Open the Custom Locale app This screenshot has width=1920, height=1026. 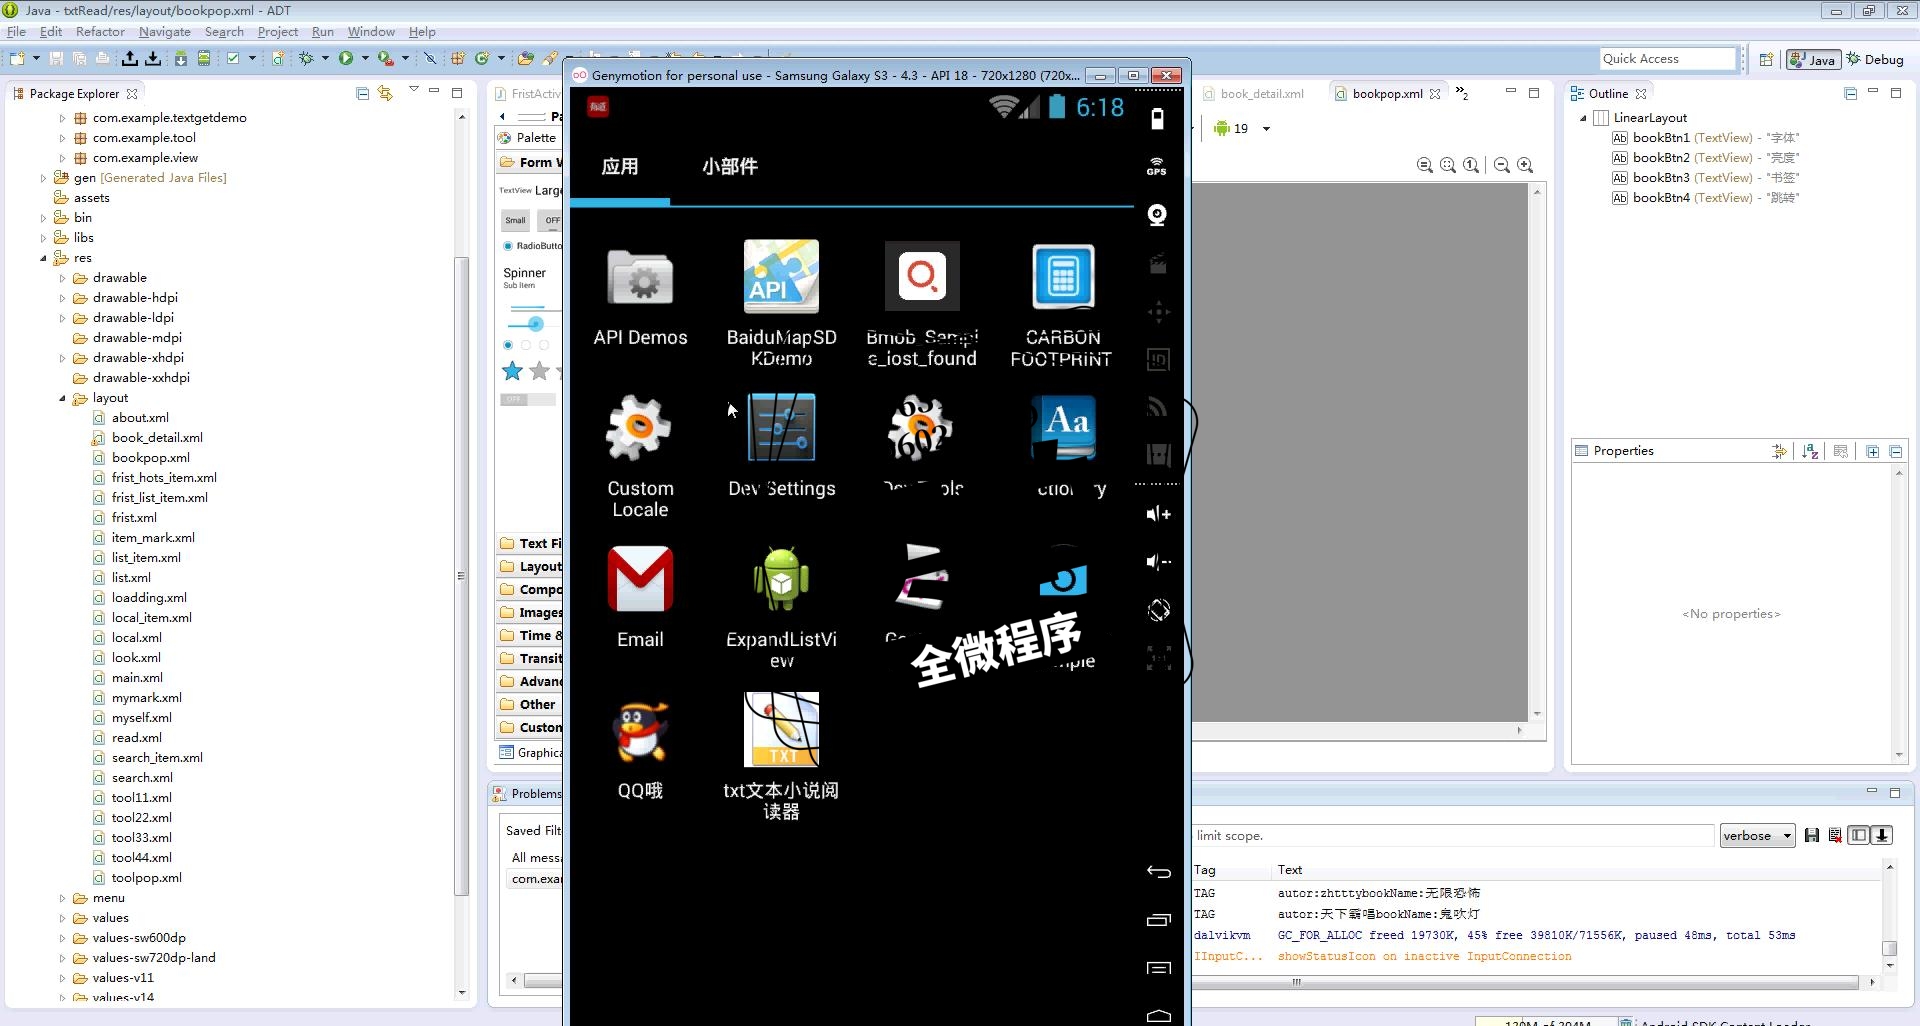pyautogui.click(x=640, y=455)
